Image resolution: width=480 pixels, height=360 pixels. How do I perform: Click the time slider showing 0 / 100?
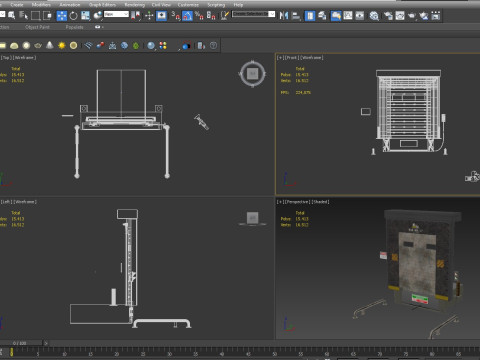click(x=21, y=343)
